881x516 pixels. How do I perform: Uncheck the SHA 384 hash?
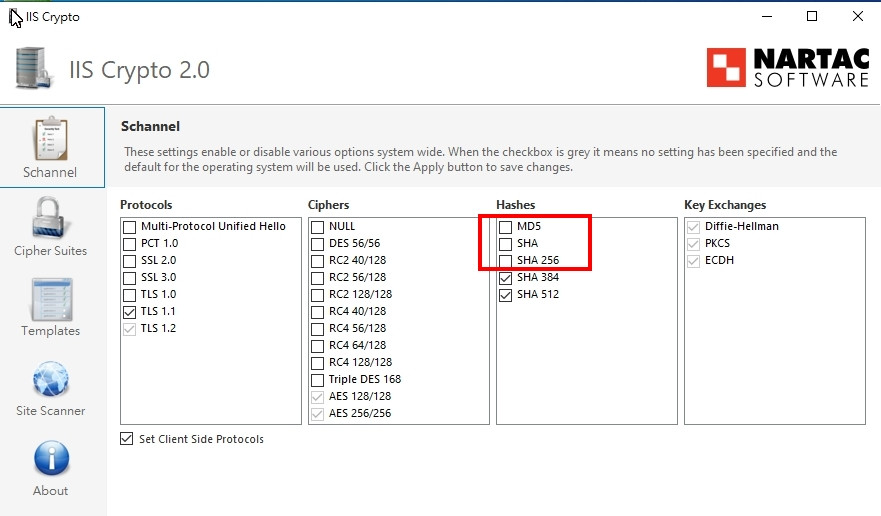[506, 278]
